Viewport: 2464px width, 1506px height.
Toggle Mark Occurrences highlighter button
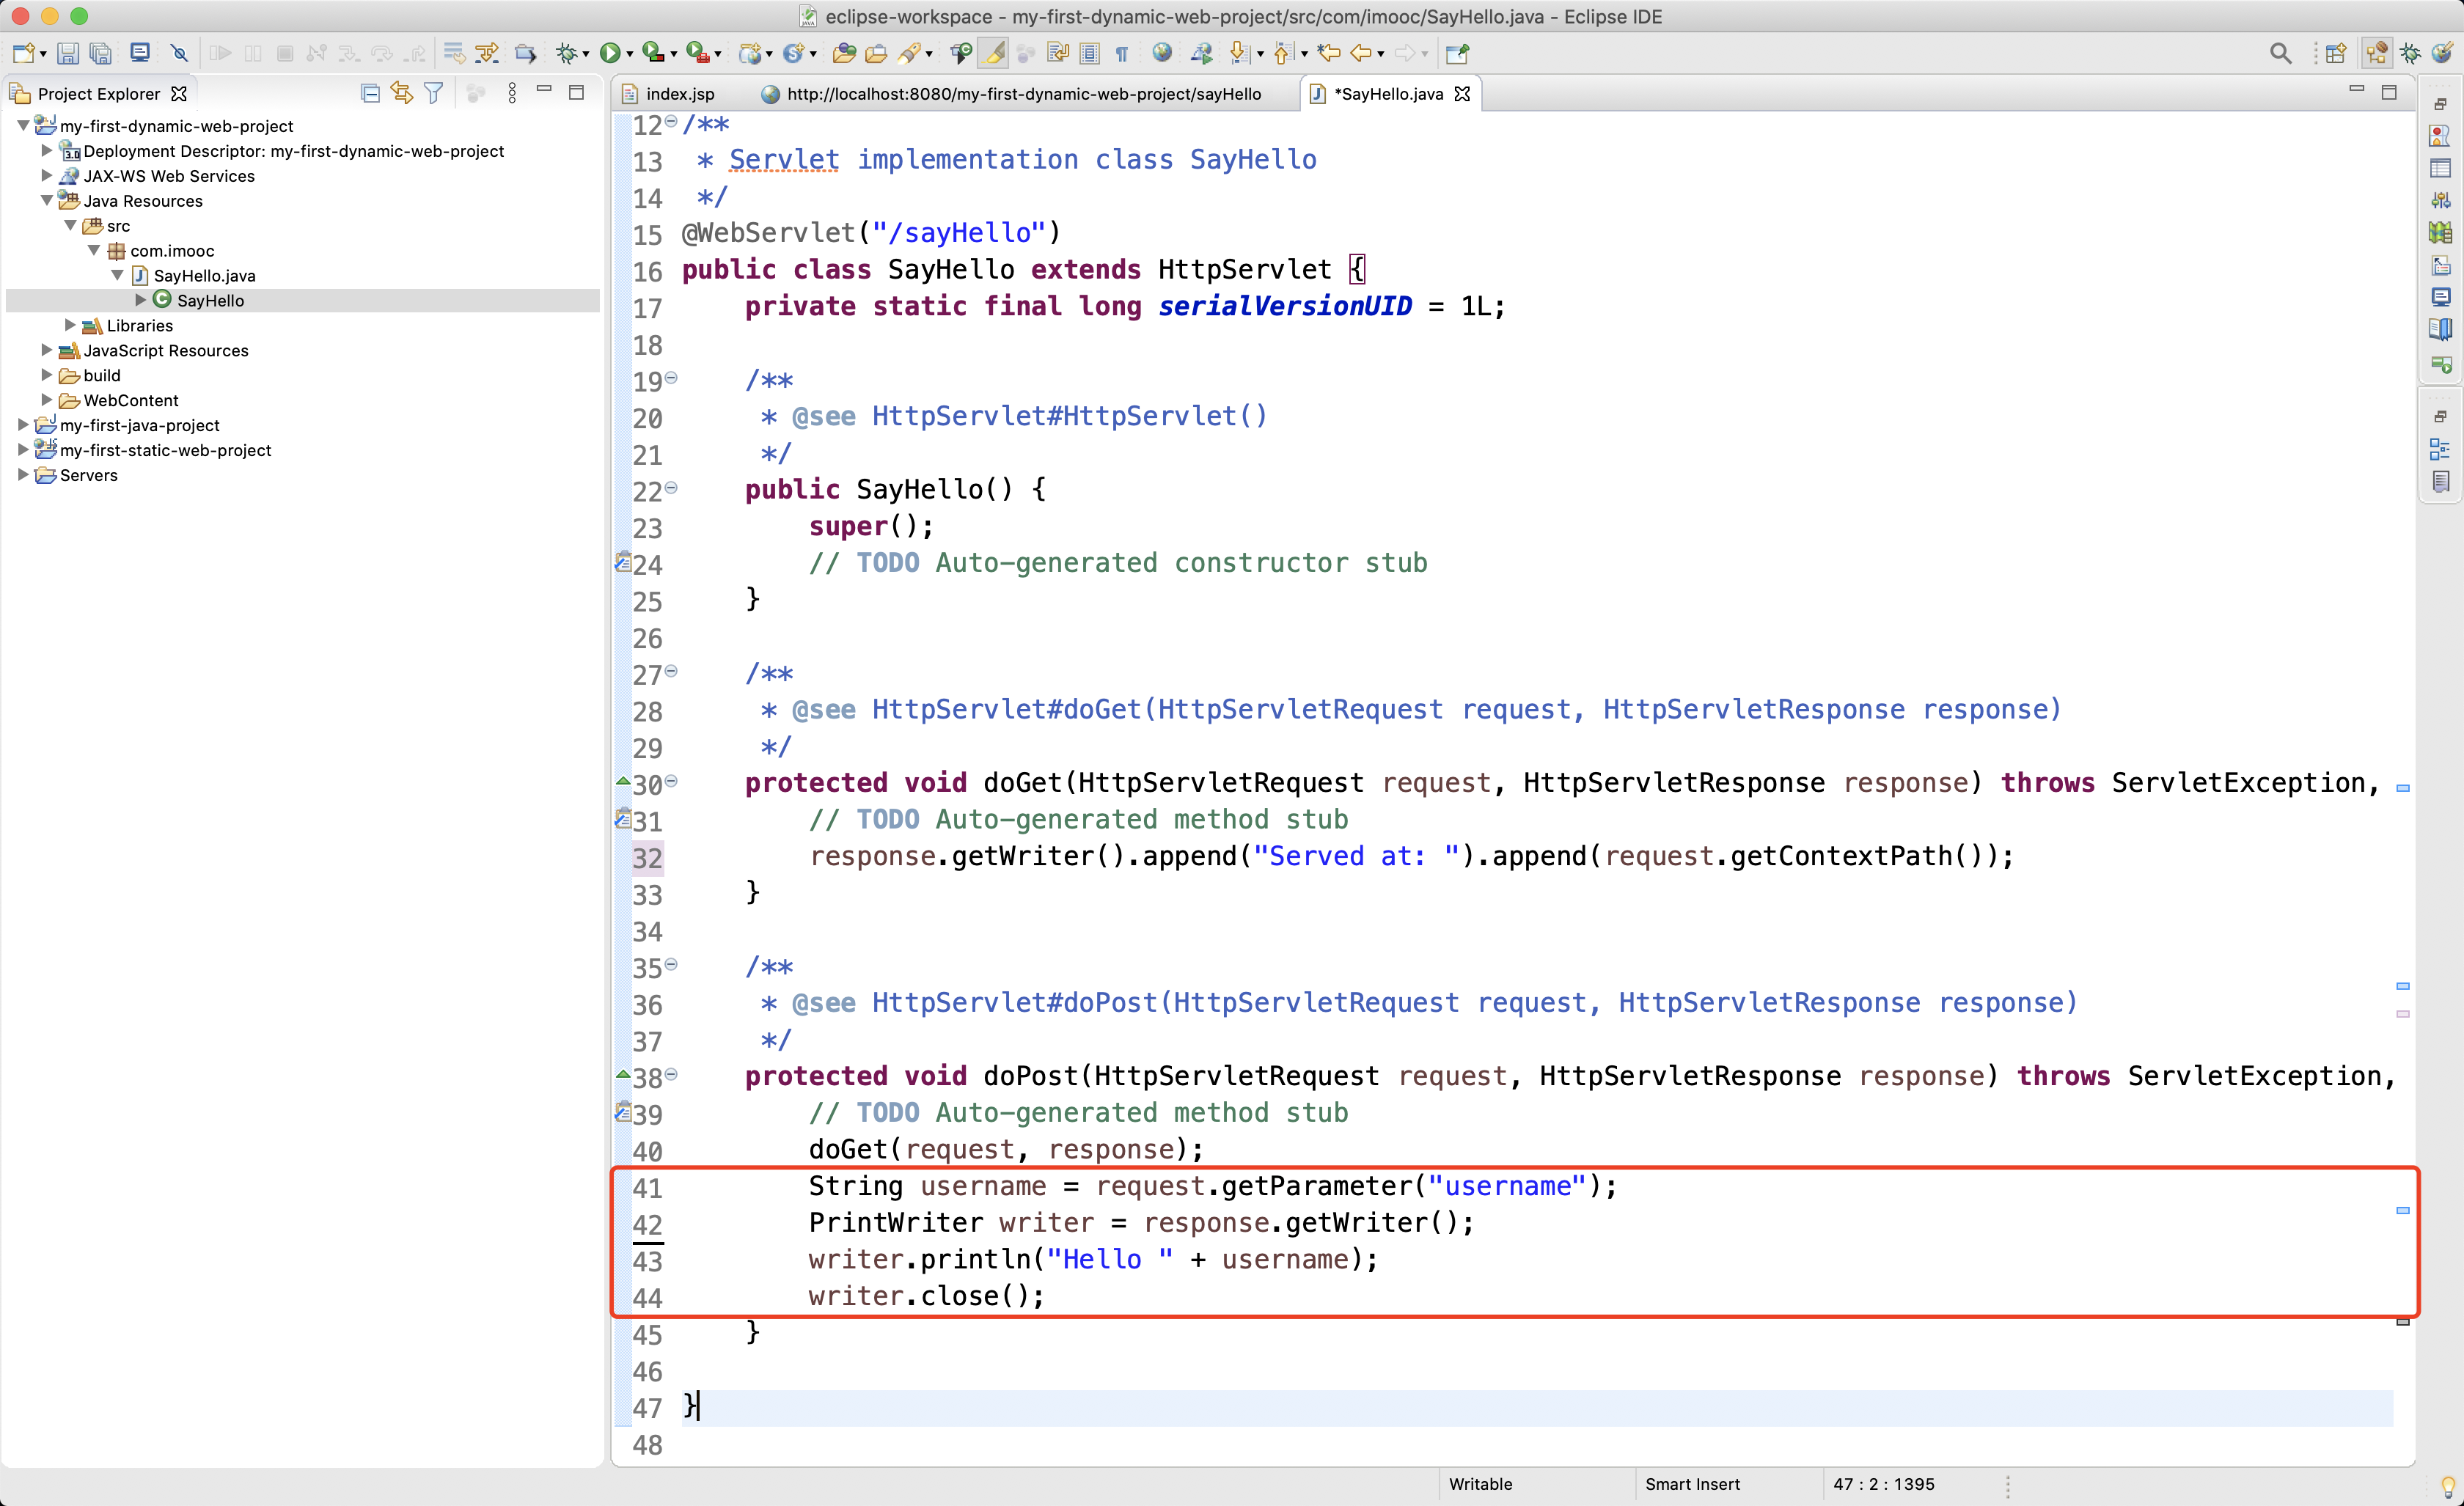[994, 53]
